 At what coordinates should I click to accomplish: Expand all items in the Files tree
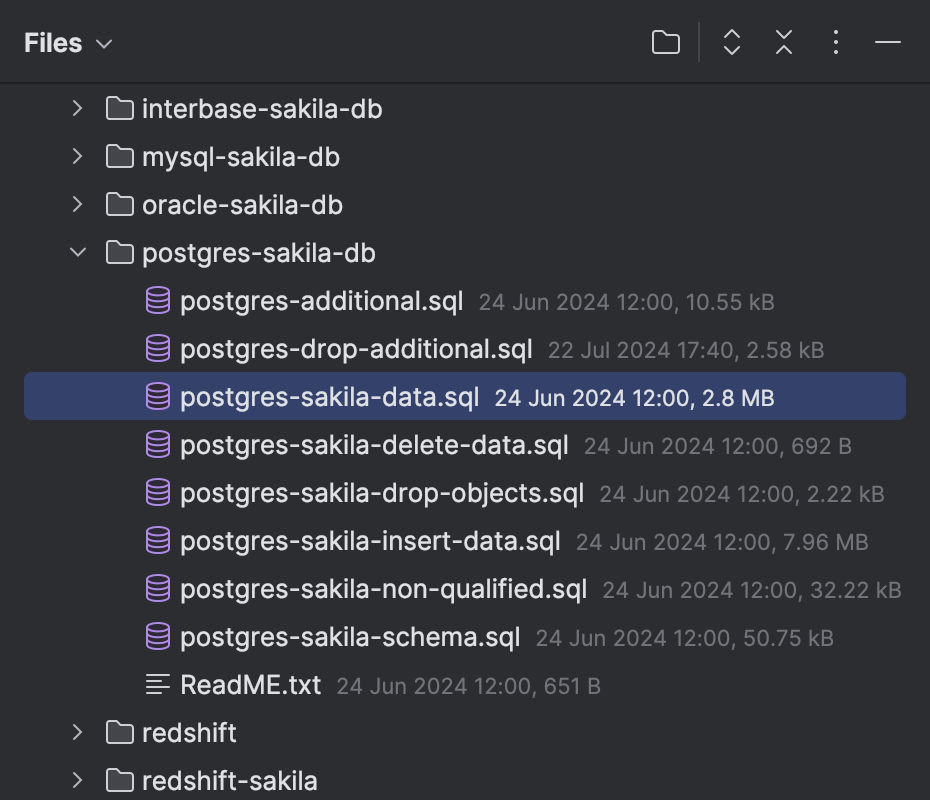(x=731, y=42)
